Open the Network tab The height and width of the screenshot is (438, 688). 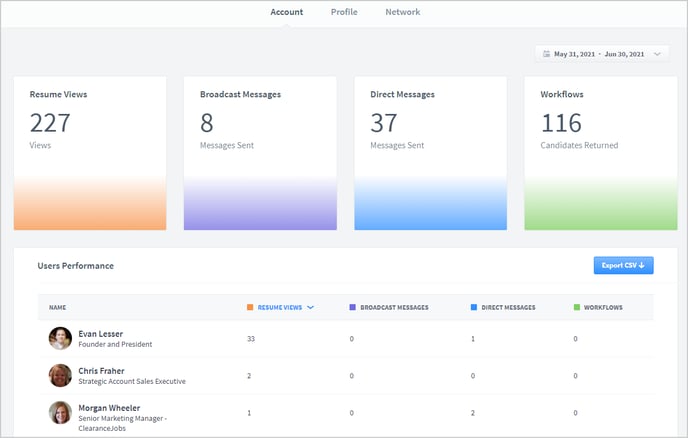click(x=402, y=12)
